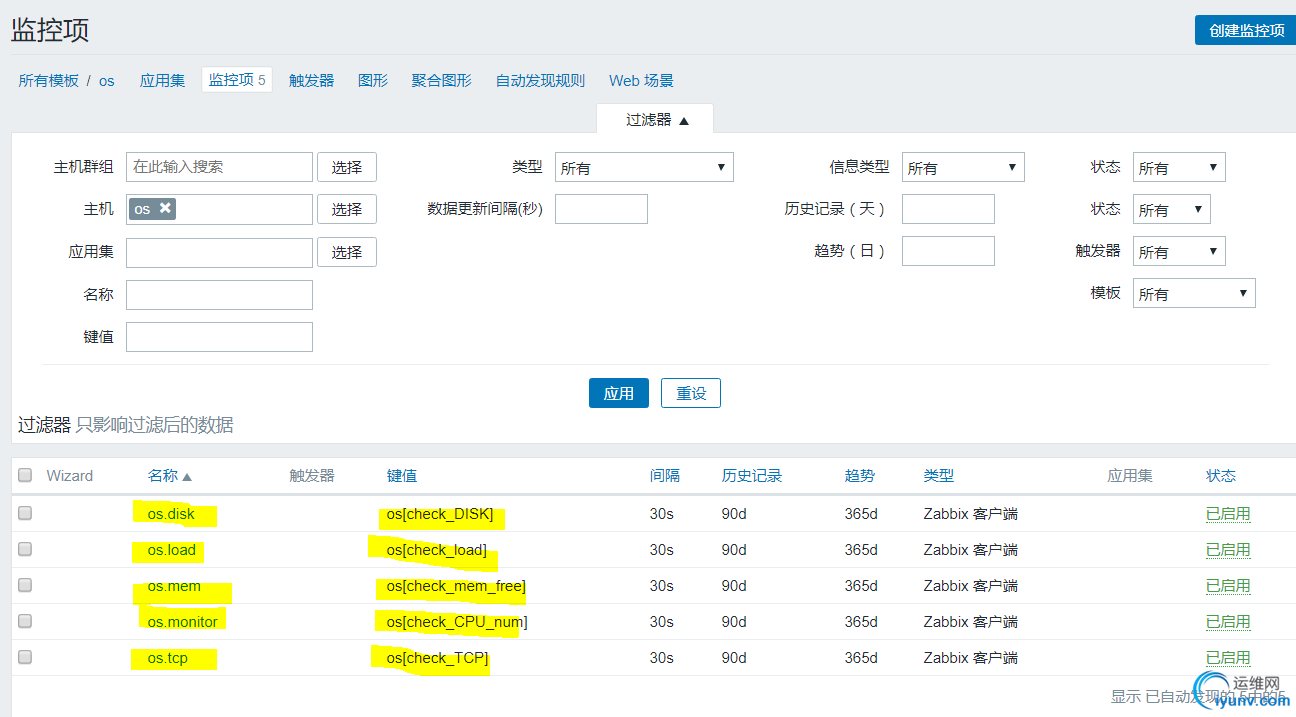Viewport: 1296px width, 717px height.
Task: Open the 信息类型 dropdown
Action: pos(963,167)
